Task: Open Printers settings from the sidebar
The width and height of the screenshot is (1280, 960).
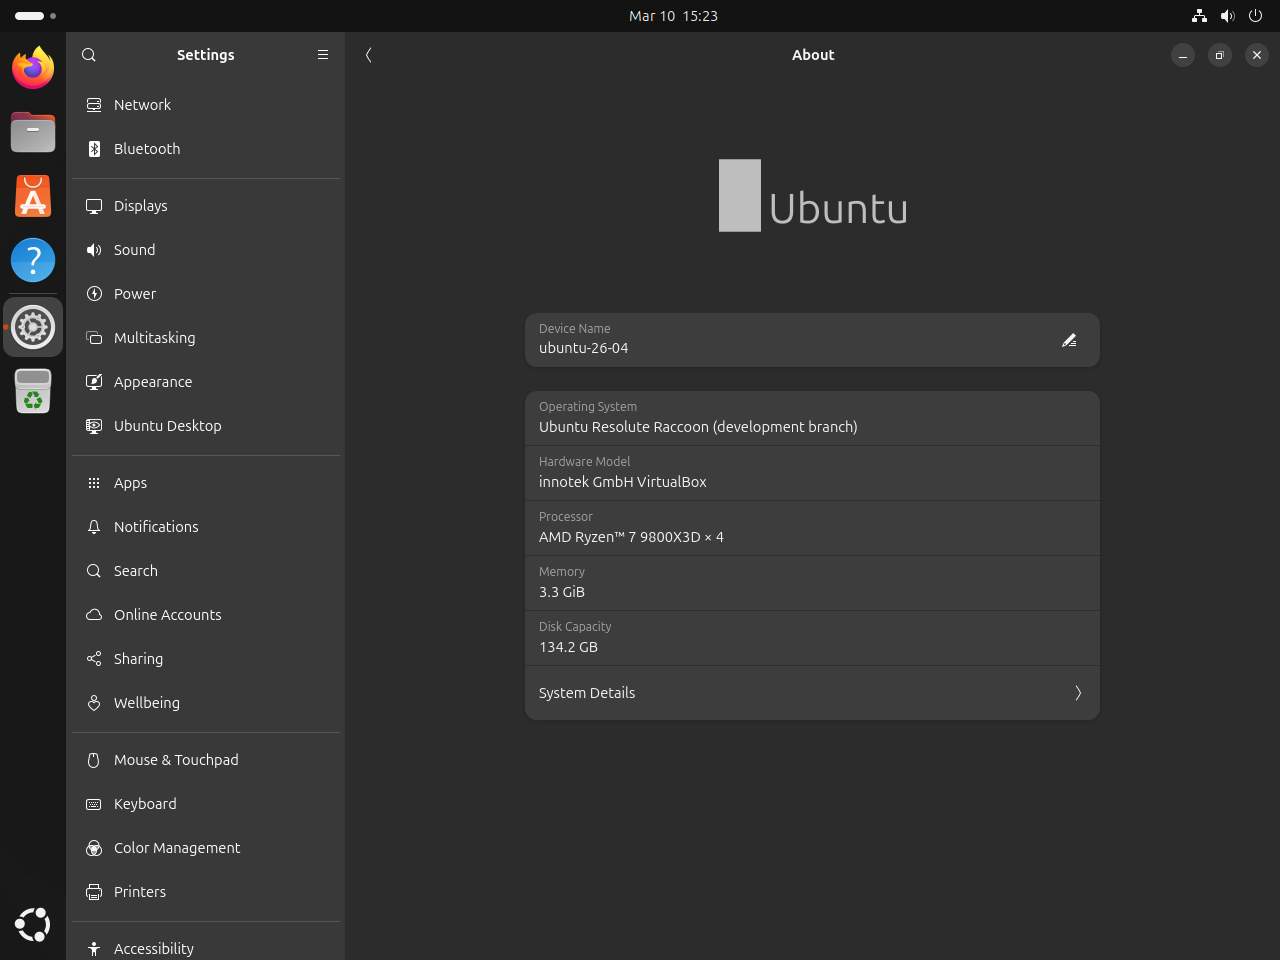Action: coord(140,891)
